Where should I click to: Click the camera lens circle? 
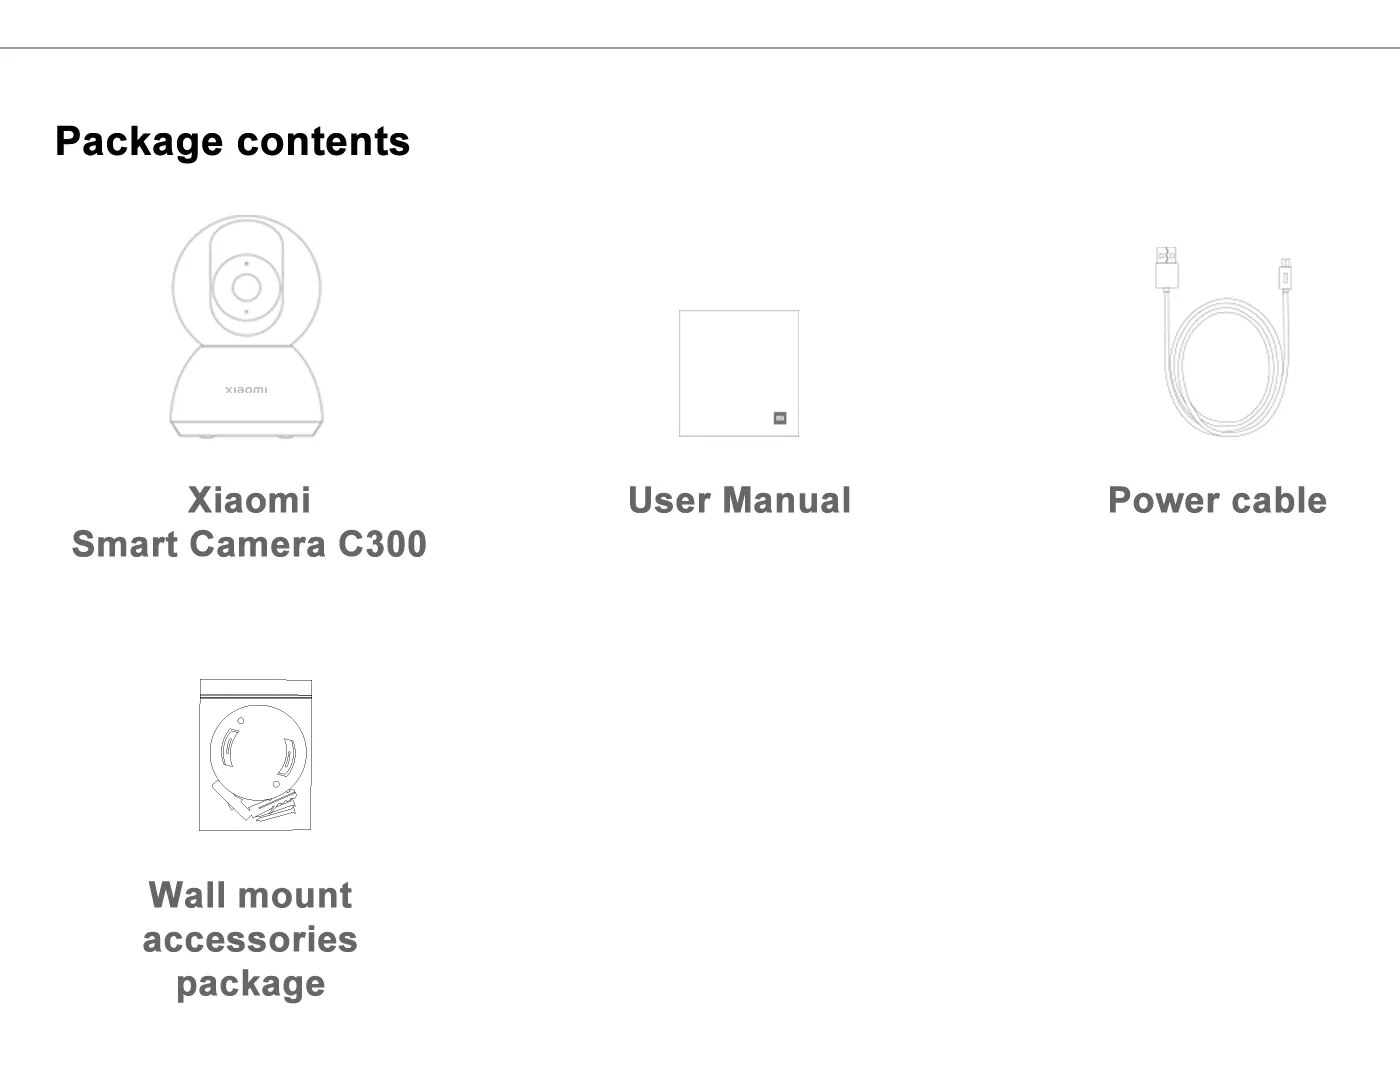[246, 287]
